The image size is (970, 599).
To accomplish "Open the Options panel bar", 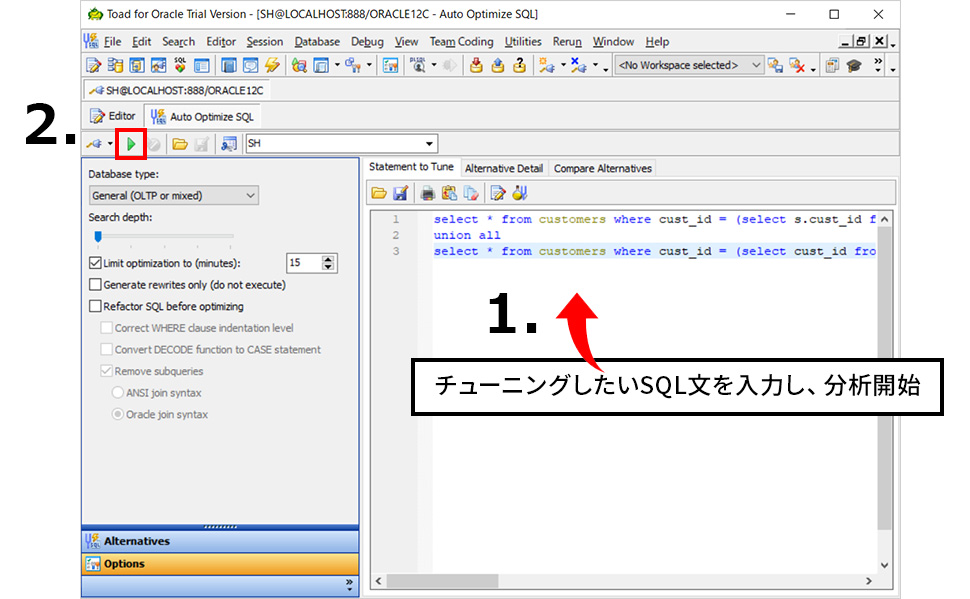I will pyautogui.click(x=220, y=564).
